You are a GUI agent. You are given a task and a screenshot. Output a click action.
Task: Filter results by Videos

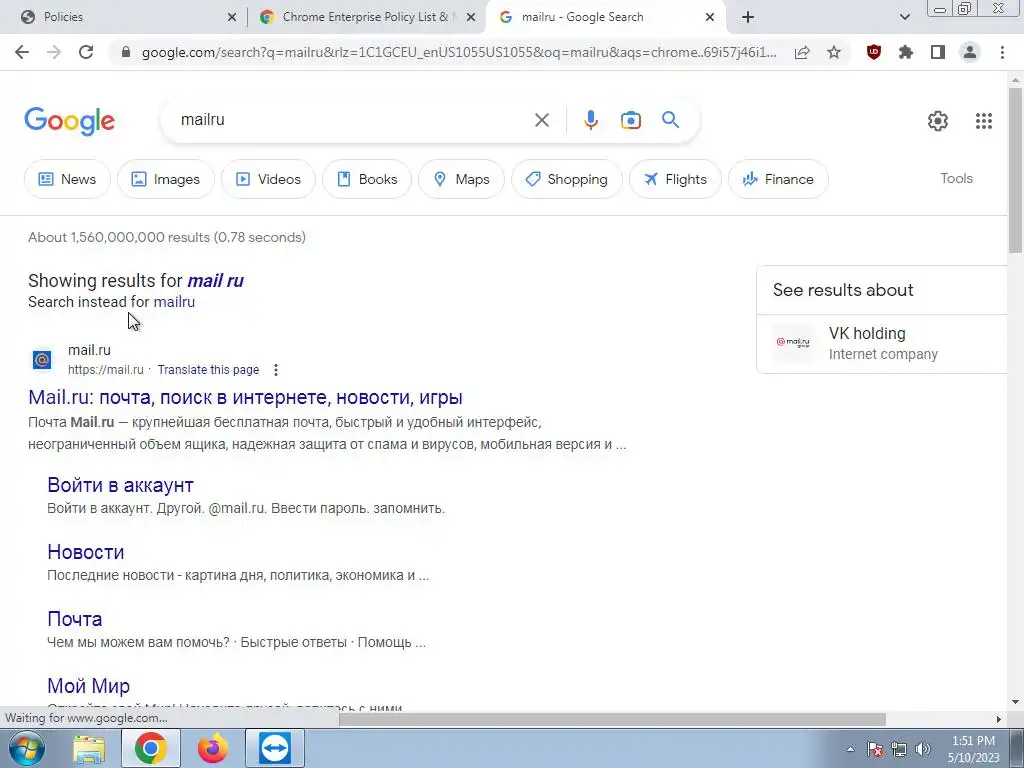(x=268, y=179)
